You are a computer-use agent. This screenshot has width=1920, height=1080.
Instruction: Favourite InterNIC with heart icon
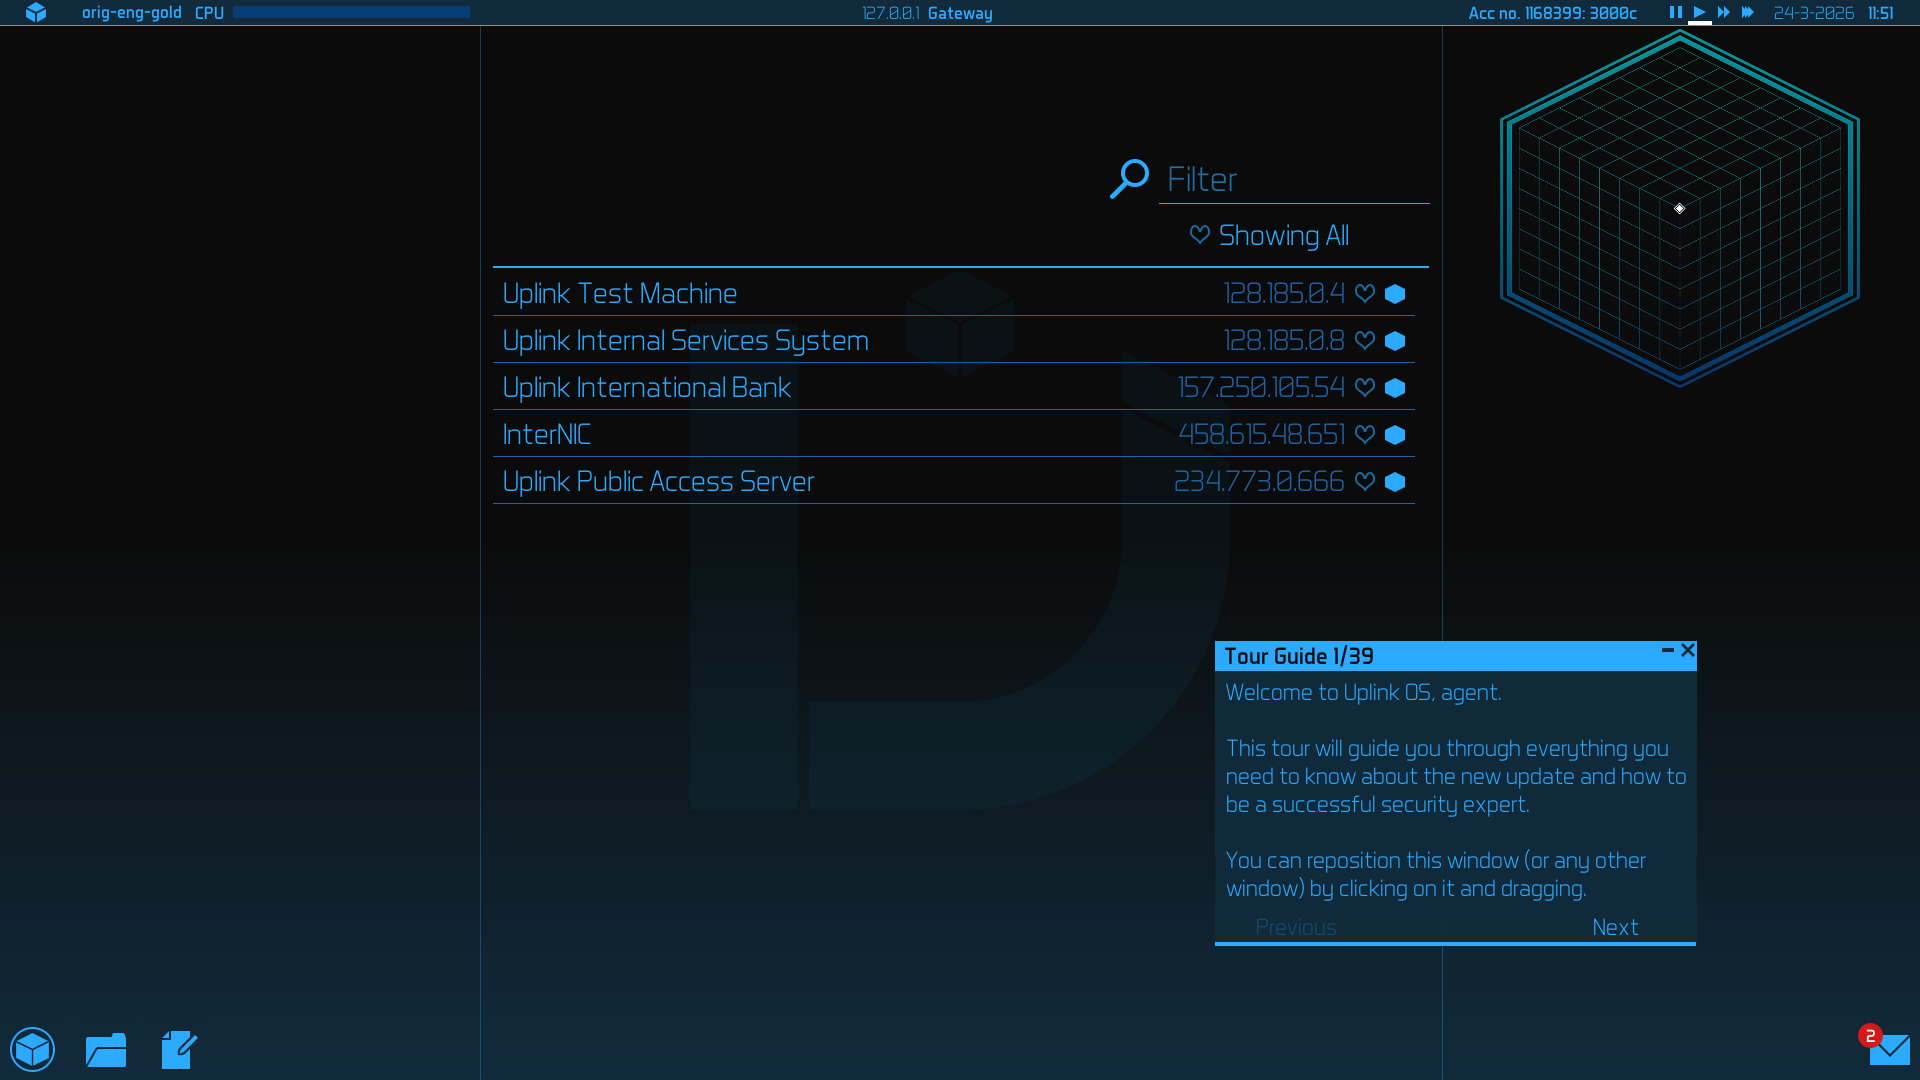click(x=1365, y=434)
